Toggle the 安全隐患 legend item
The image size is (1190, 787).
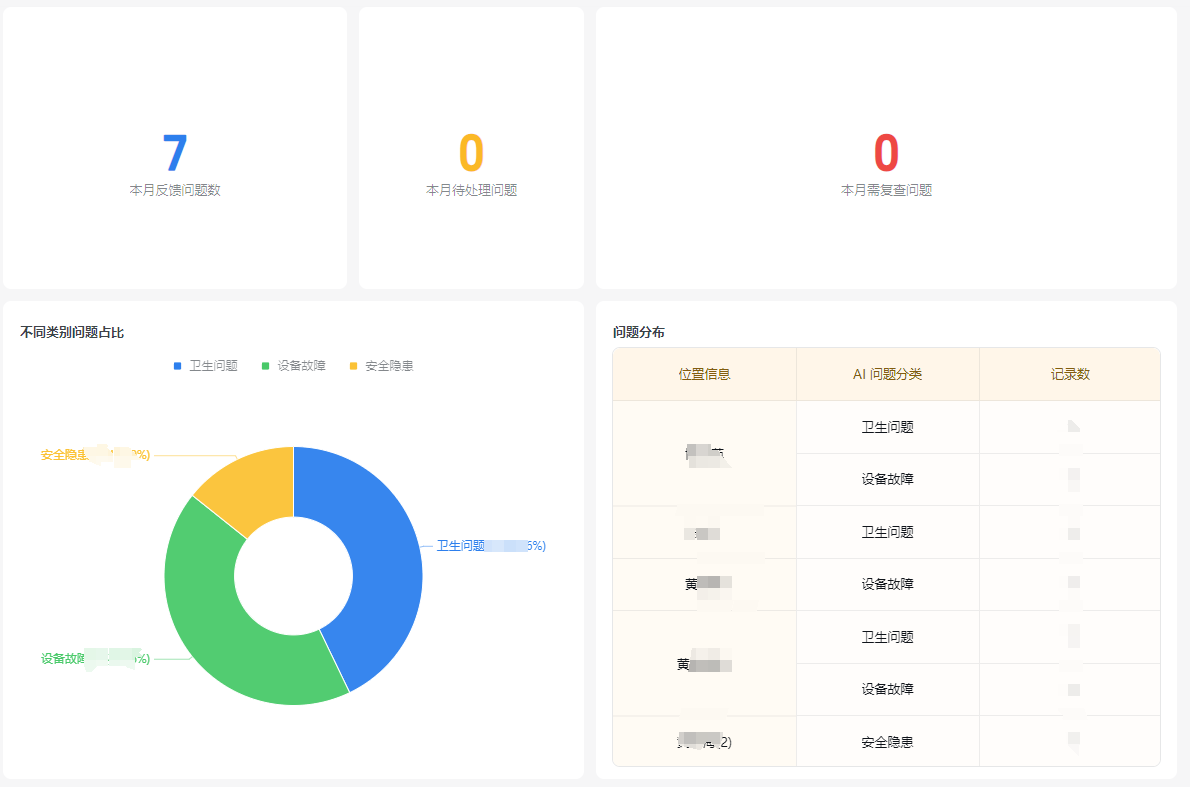click(382, 366)
